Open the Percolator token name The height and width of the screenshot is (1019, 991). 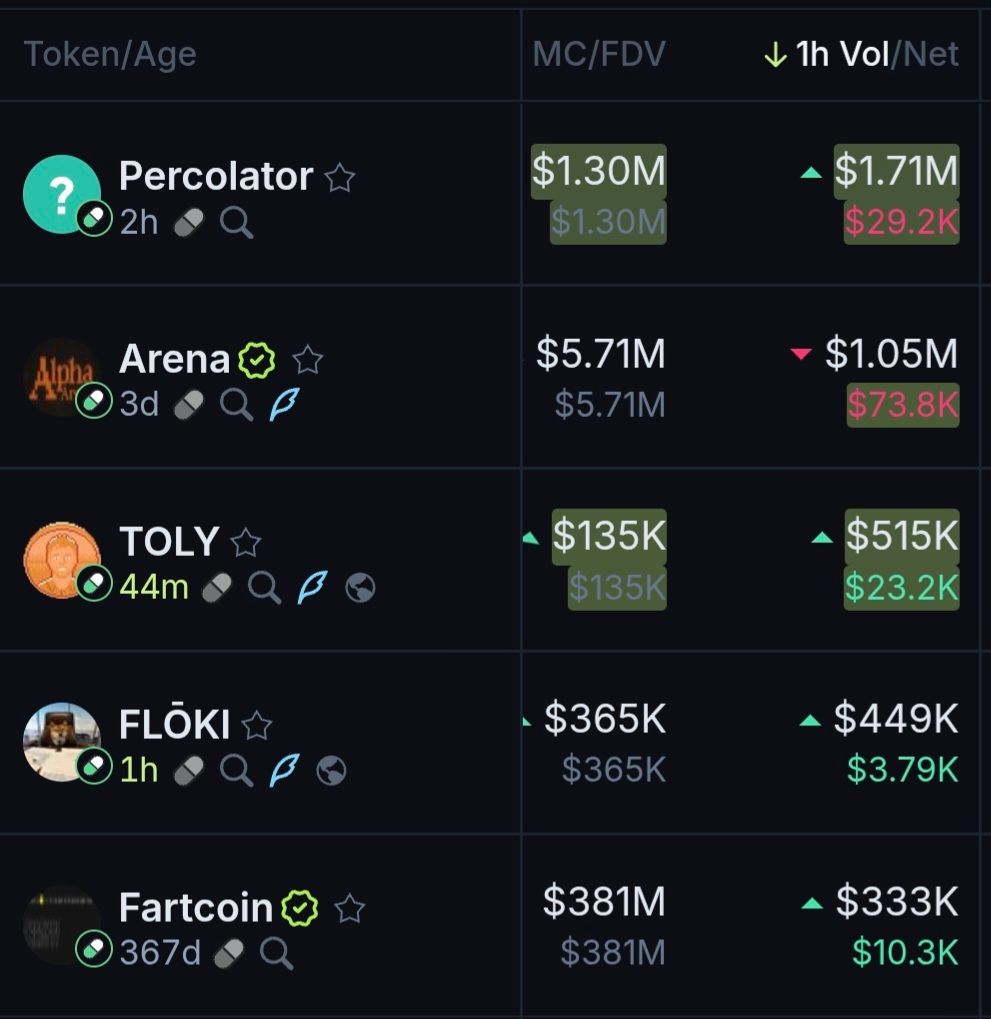click(x=216, y=177)
